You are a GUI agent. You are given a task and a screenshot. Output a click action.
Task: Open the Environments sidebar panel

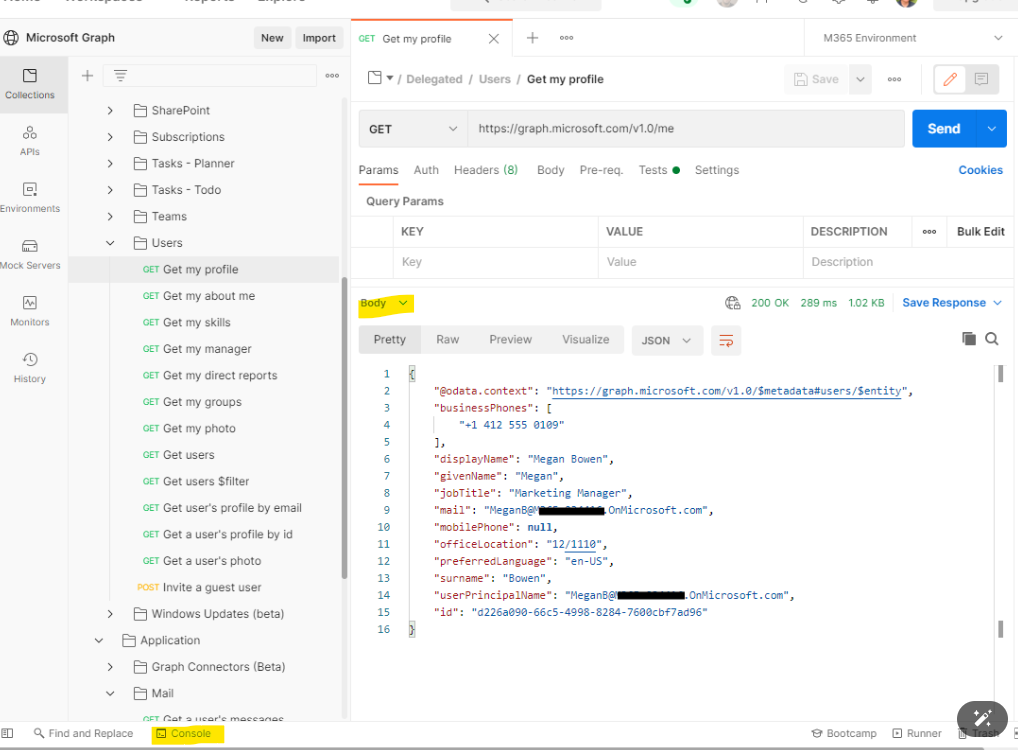point(30,197)
